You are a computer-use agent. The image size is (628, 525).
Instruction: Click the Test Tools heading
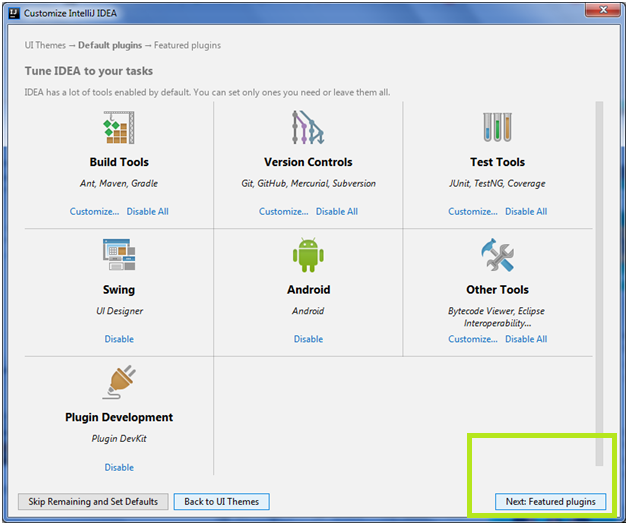click(x=497, y=162)
